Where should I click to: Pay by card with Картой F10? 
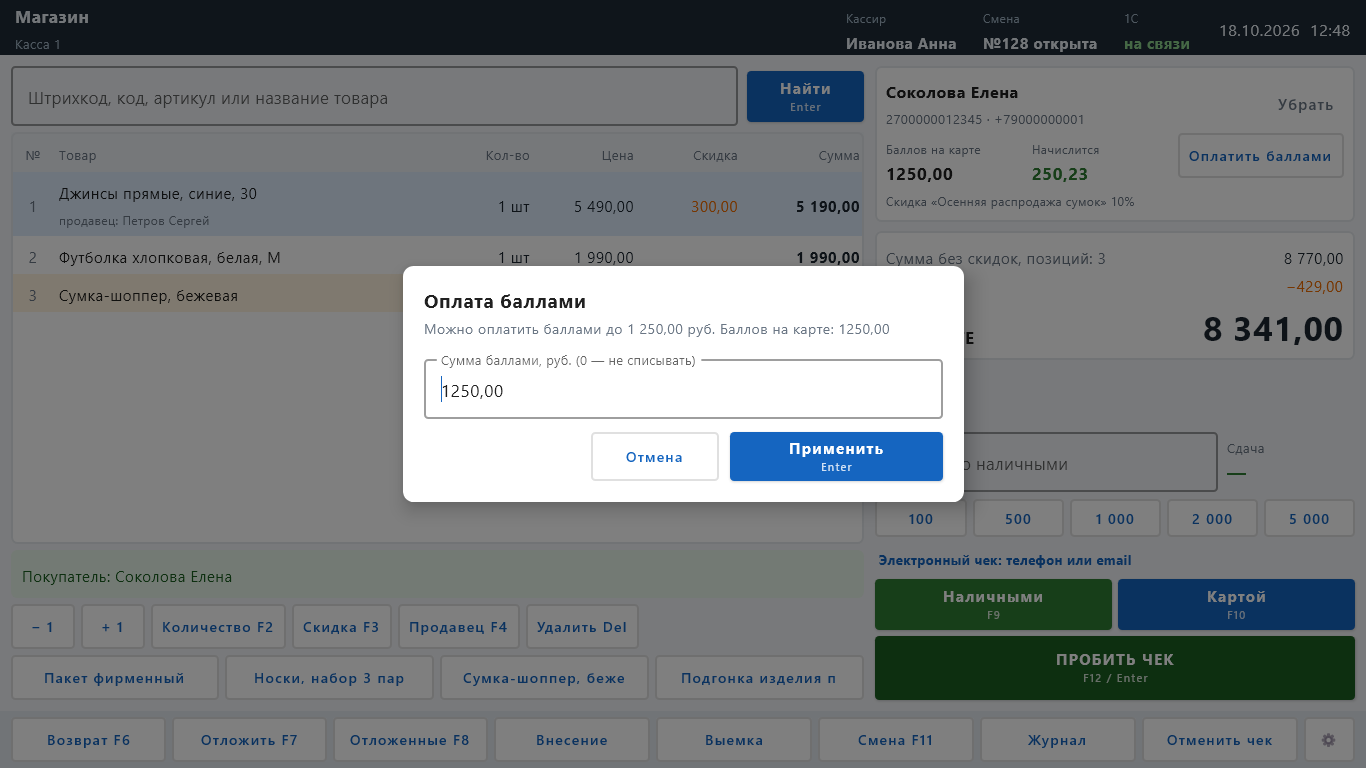coord(1236,604)
